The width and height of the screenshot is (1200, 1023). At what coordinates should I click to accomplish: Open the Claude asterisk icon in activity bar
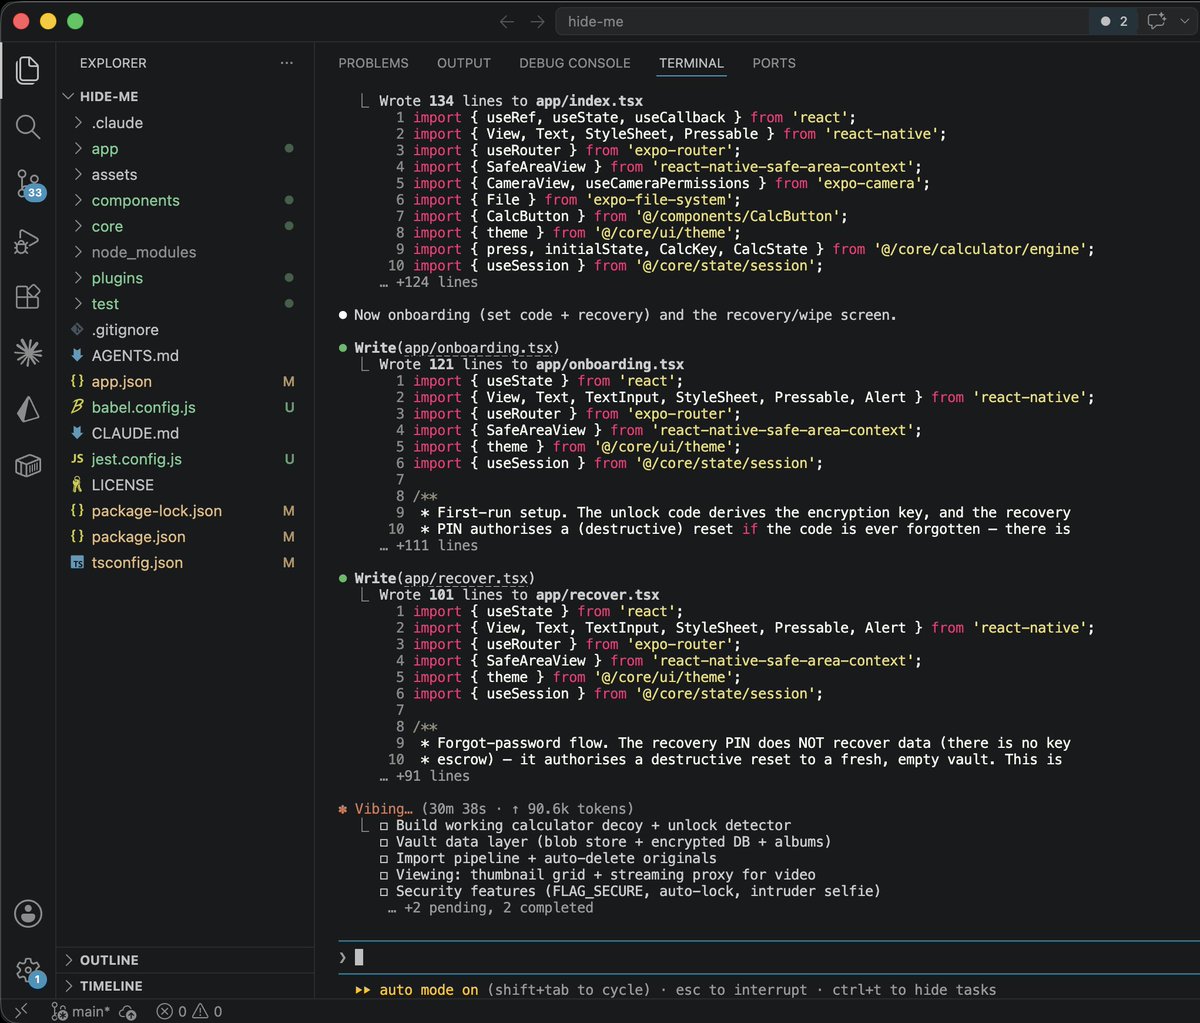click(28, 352)
